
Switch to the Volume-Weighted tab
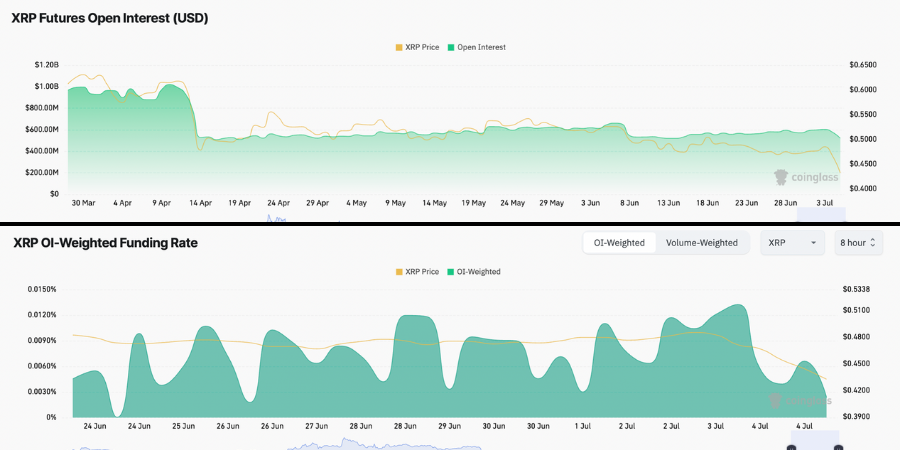coord(701,243)
